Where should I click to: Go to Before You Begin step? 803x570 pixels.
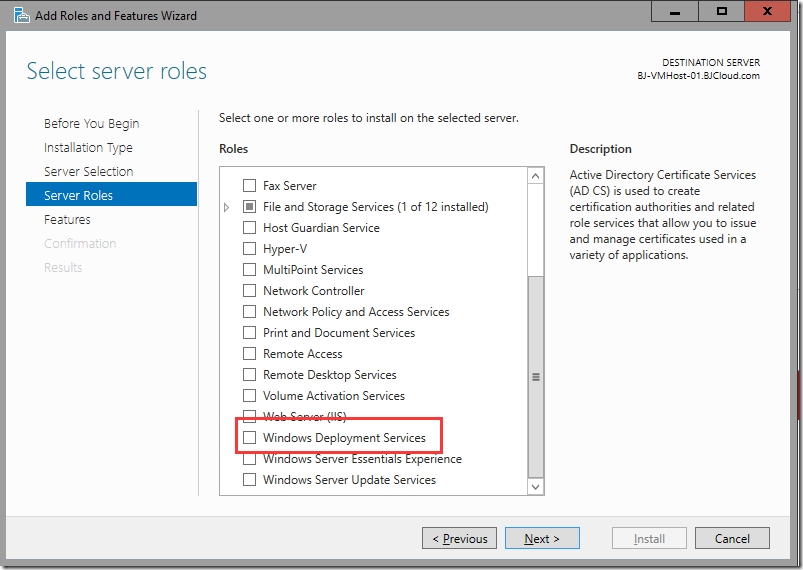92,123
